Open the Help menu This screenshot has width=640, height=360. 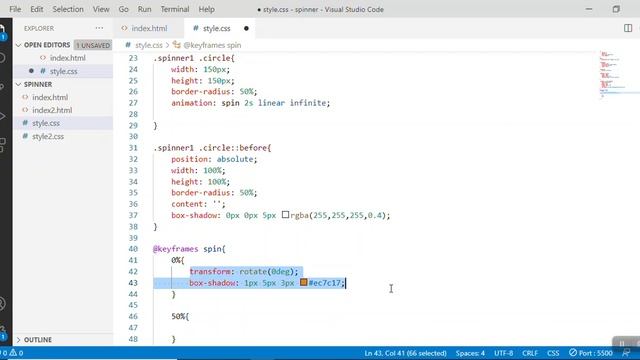tap(207, 9)
